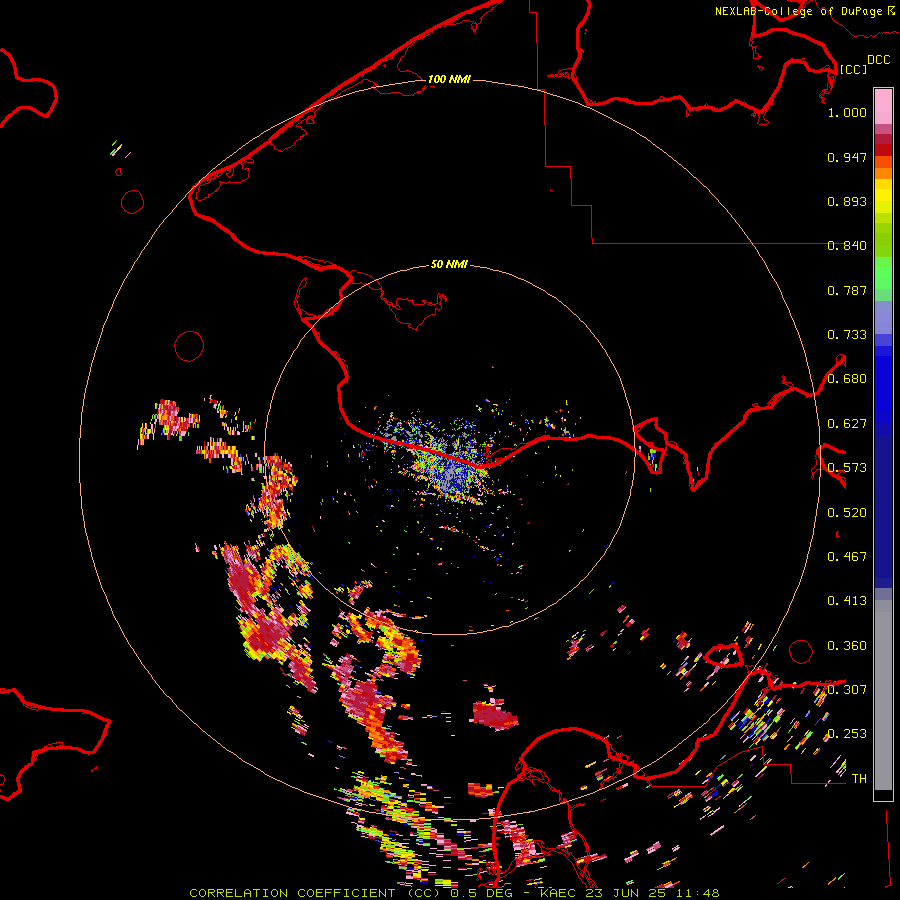
Task: Click the 50 NMI range ring label
Action: [449, 264]
